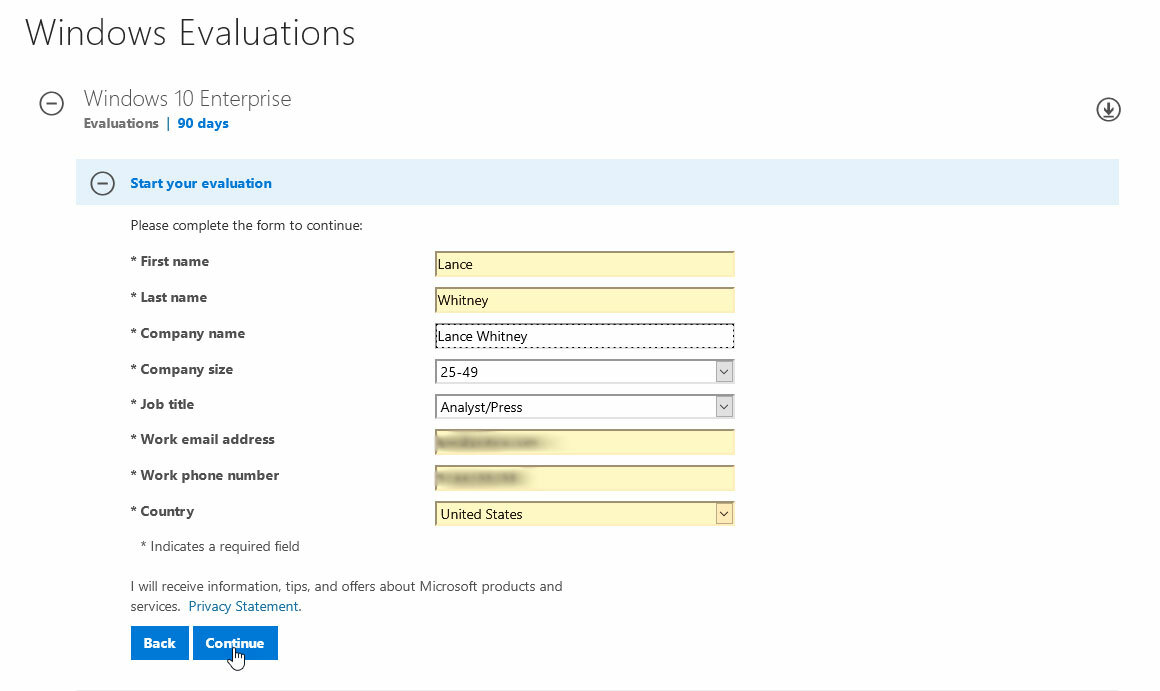This screenshot has height=691, width=1160.
Task: Open the Company size dropdown
Action: pos(584,371)
